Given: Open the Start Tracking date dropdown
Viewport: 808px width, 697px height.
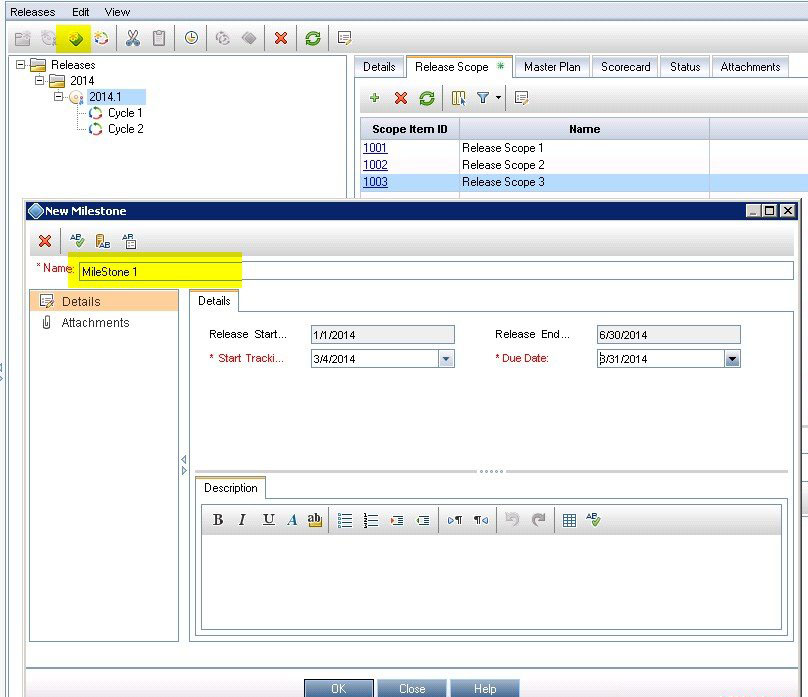Looking at the screenshot, I should pos(446,359).
